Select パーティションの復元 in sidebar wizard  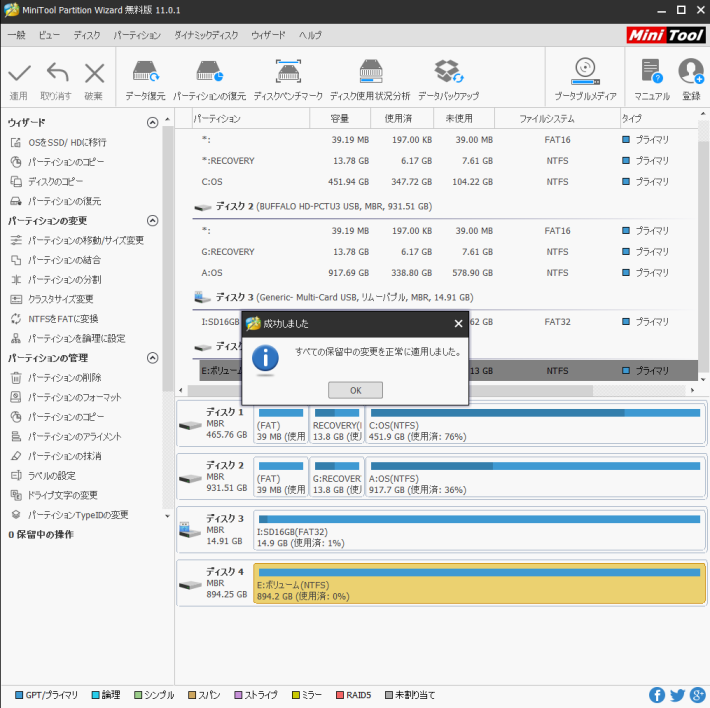point(55,201)
